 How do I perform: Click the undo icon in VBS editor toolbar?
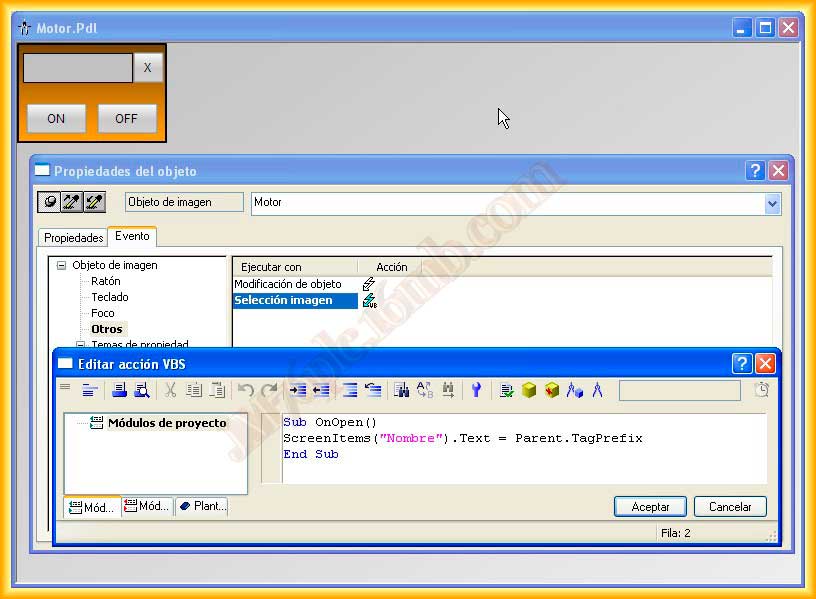click(245, 390)
